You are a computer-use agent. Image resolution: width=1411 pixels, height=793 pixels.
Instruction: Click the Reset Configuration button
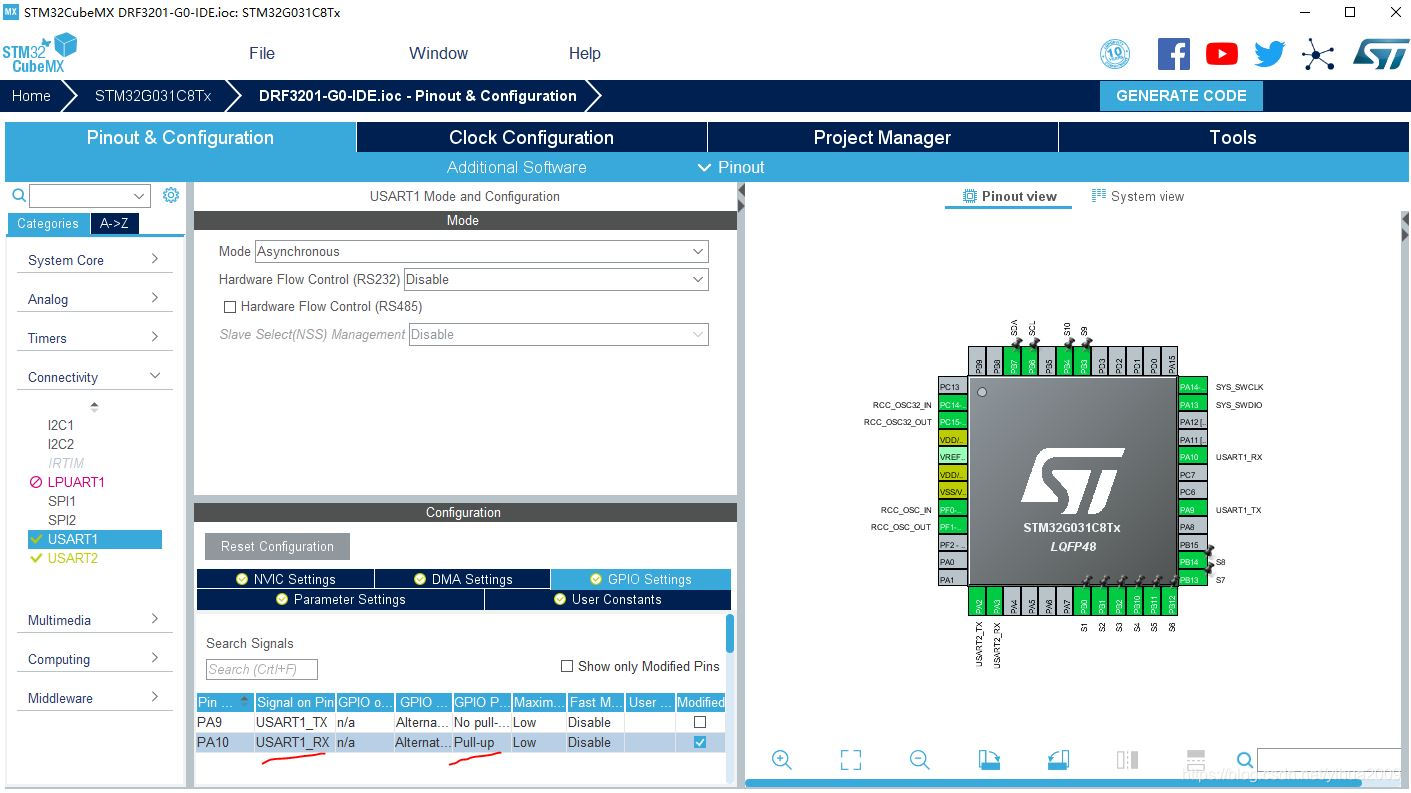pyautogui.click(x=277, y=546)
